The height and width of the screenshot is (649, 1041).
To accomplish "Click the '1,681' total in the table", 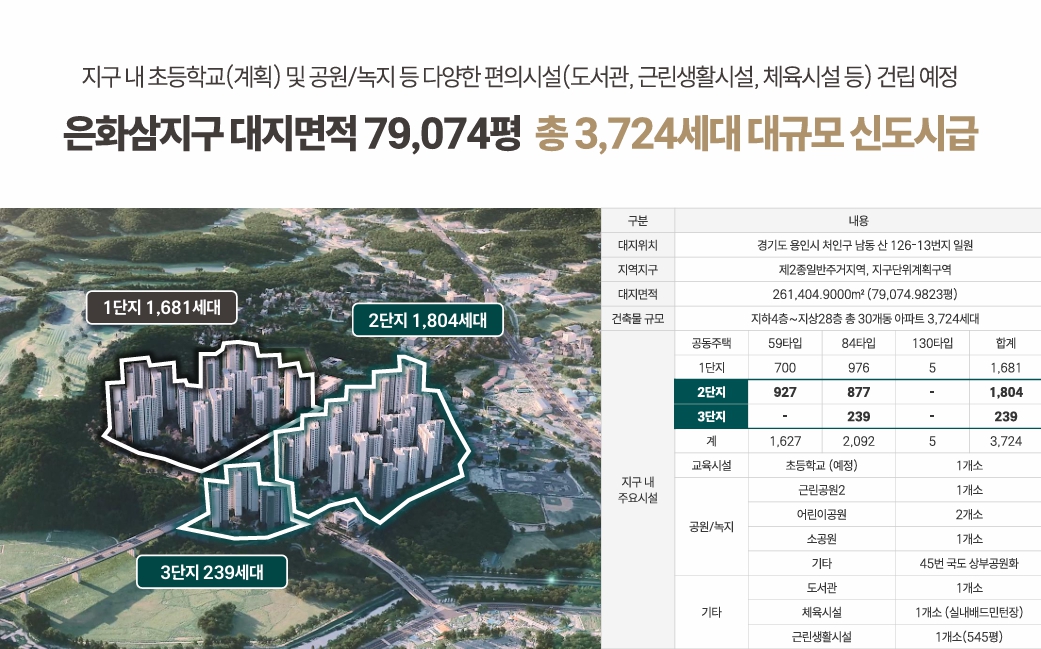I will 1005,368.
